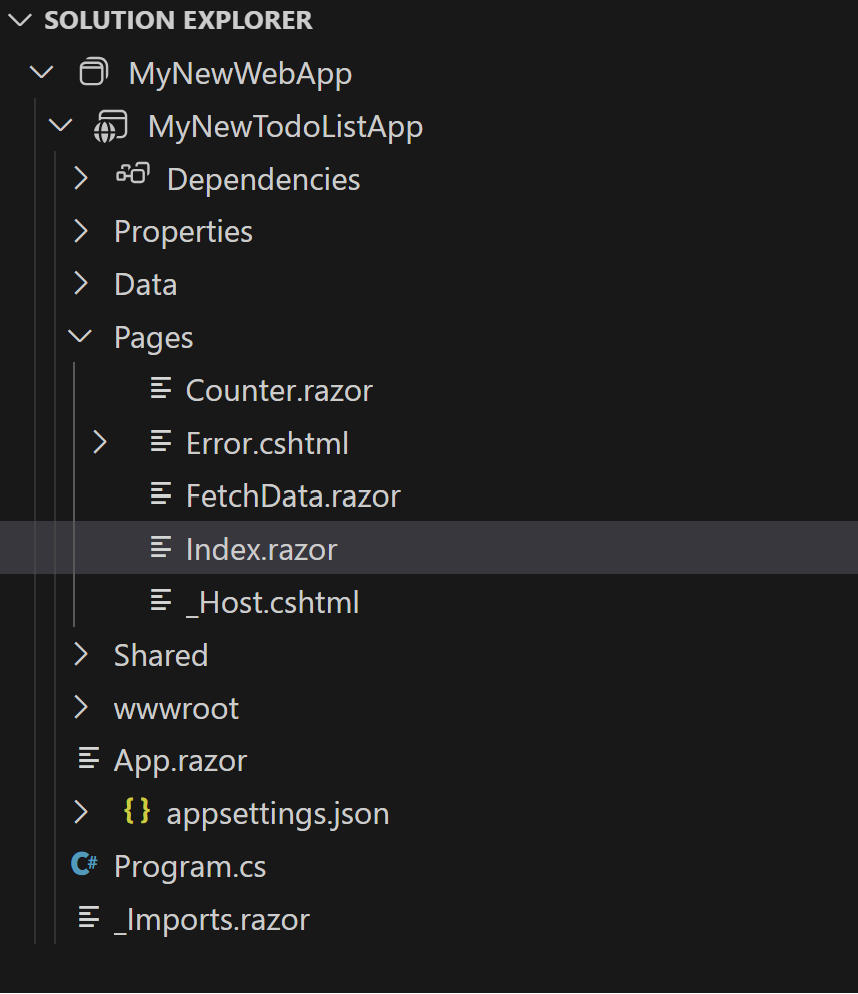Click the C# icon next to Program.cs
This screenshot has height=994, width=858.
point(85,866)
